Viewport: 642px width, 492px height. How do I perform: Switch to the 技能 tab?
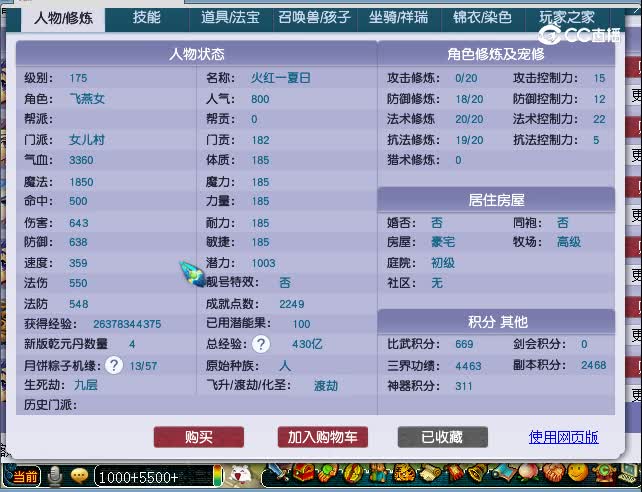click(147, 18)
